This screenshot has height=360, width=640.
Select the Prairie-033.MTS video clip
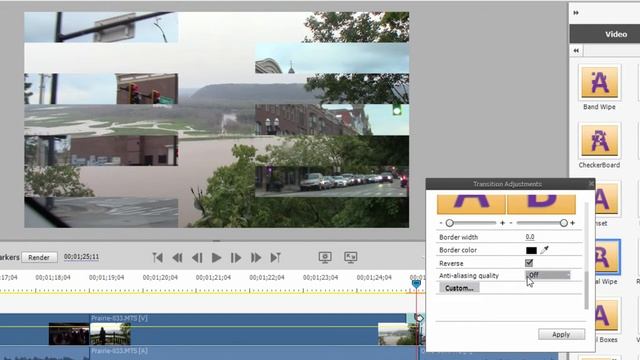tap(248, 329)
